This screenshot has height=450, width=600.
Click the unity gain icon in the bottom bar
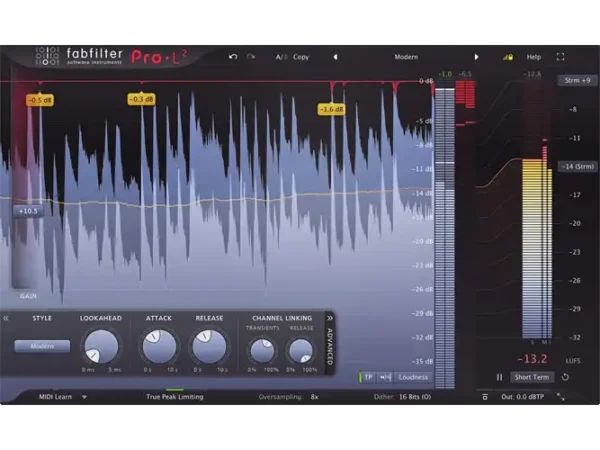pyautogui.click(x=485, y=397)
